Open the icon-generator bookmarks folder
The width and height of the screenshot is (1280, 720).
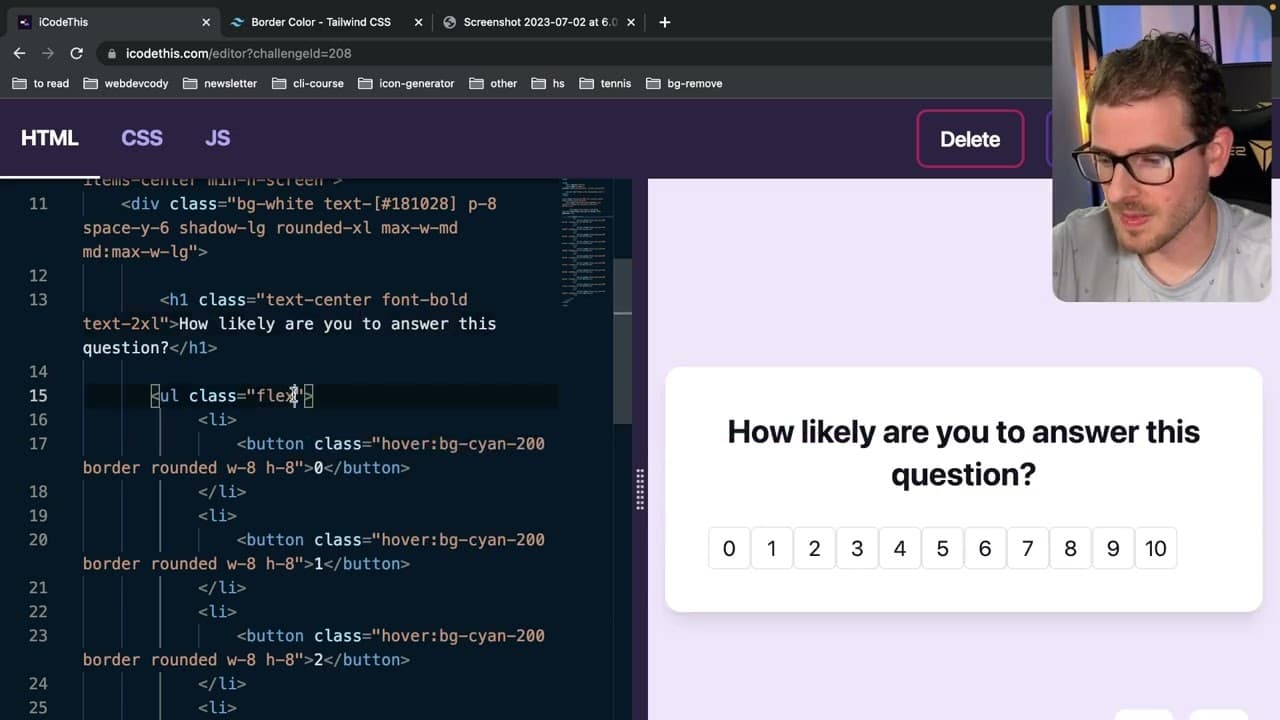coord(406,83)
